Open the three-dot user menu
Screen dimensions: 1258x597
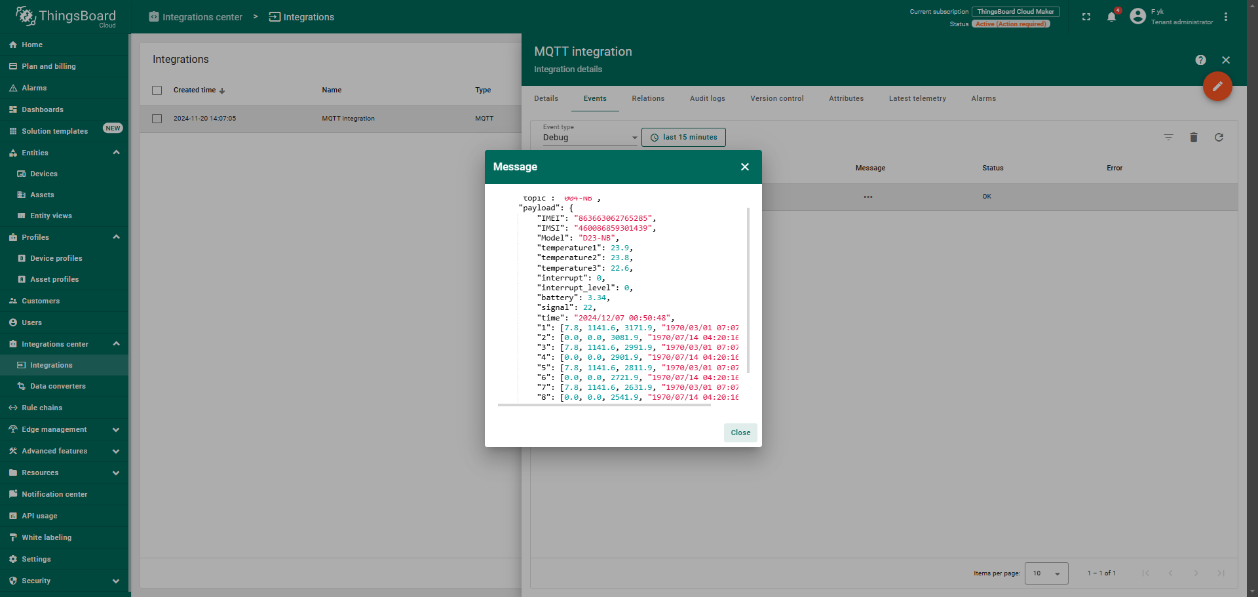point(1226,17)
